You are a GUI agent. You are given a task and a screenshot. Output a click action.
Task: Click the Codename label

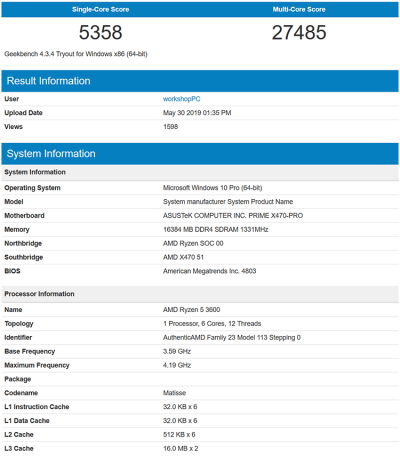[21, 393]
